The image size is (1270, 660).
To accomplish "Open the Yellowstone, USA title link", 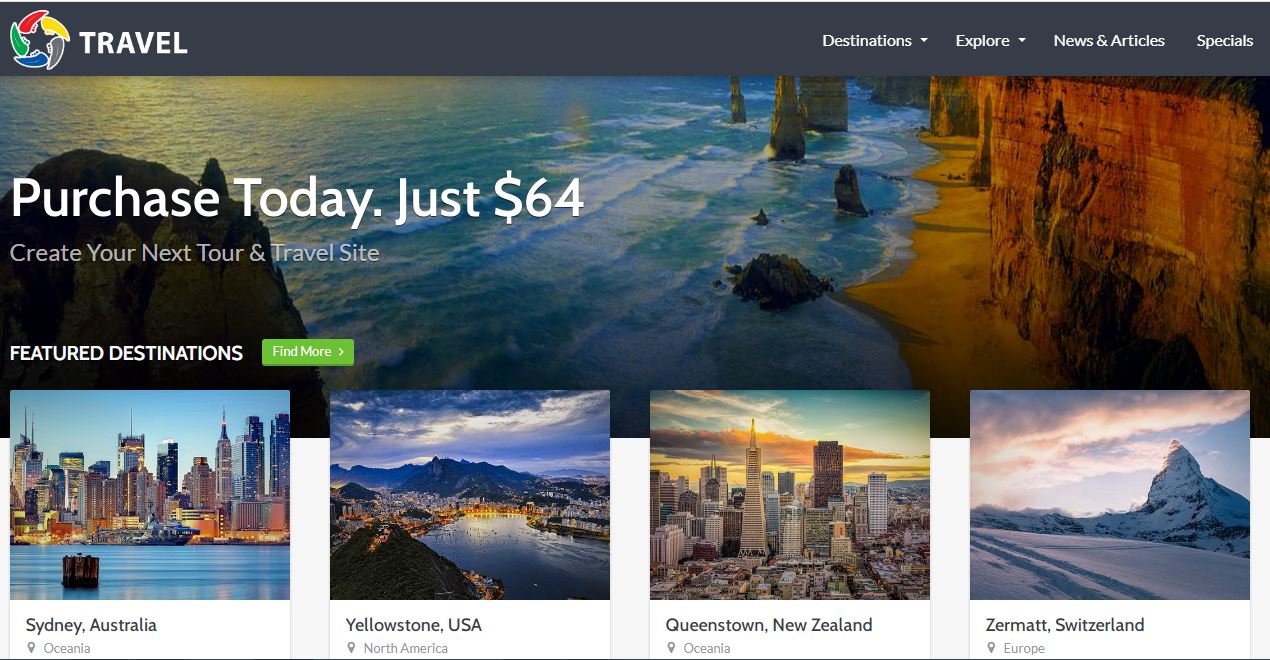I will tap(414, 625).
